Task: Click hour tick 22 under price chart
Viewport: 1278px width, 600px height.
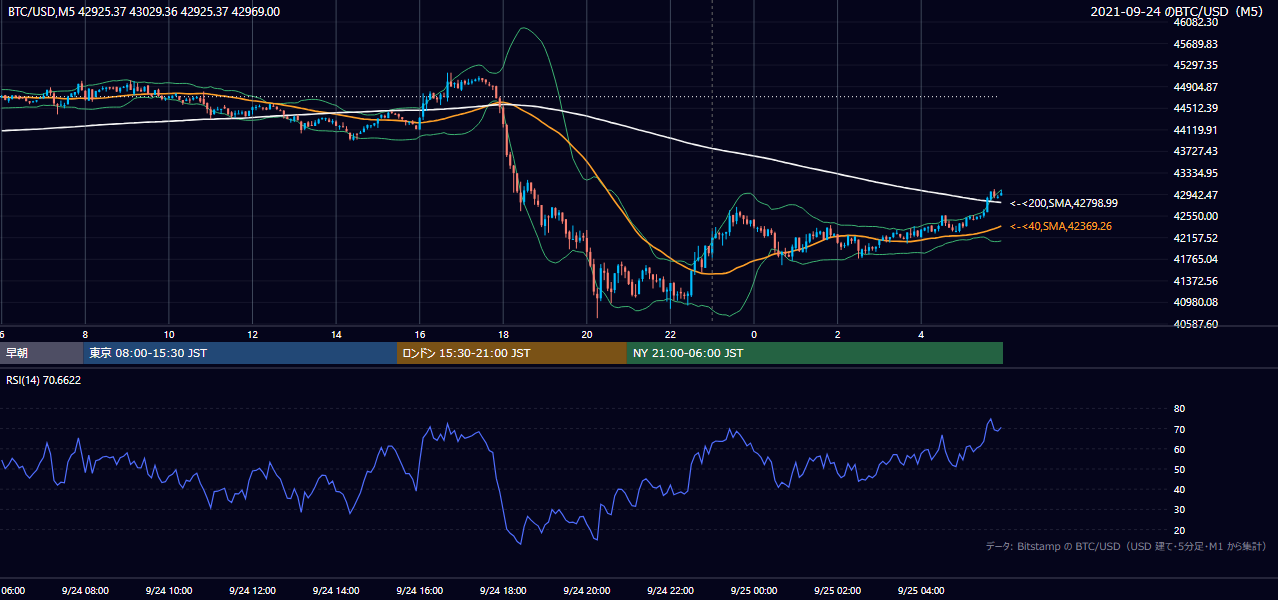Action: tap(670, 334)
